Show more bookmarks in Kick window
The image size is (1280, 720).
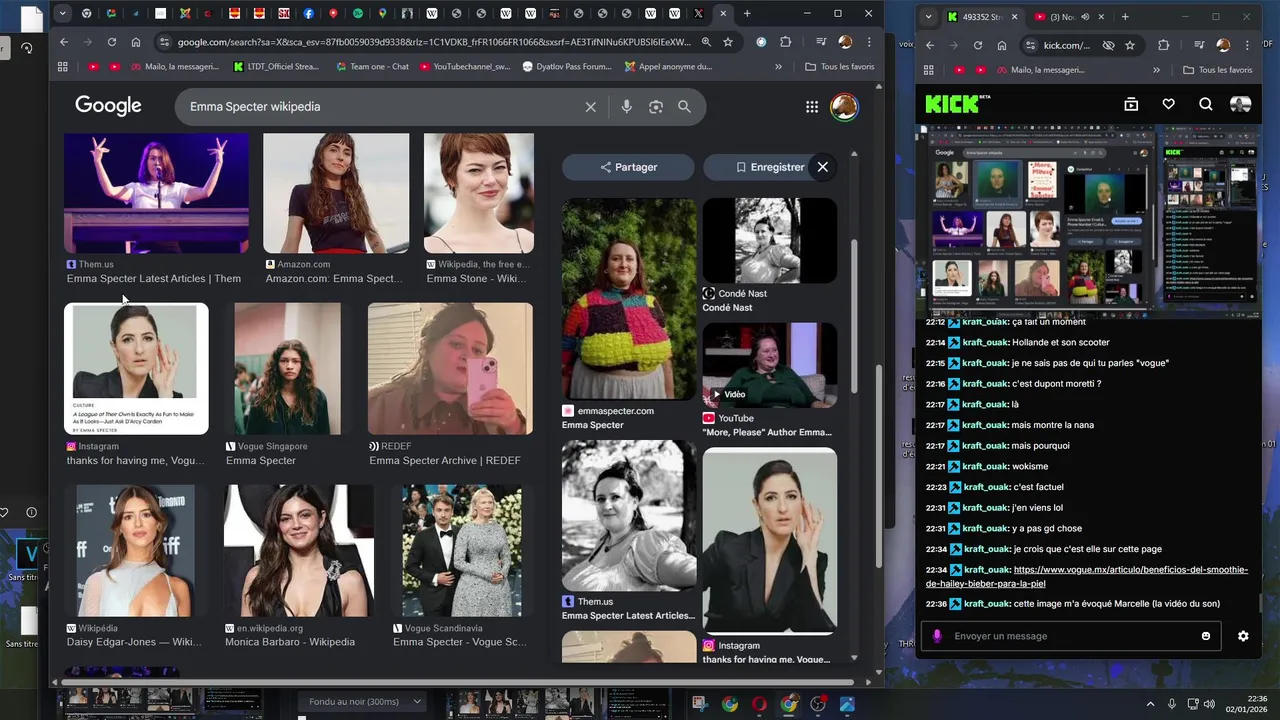[x=1156, y=70]
